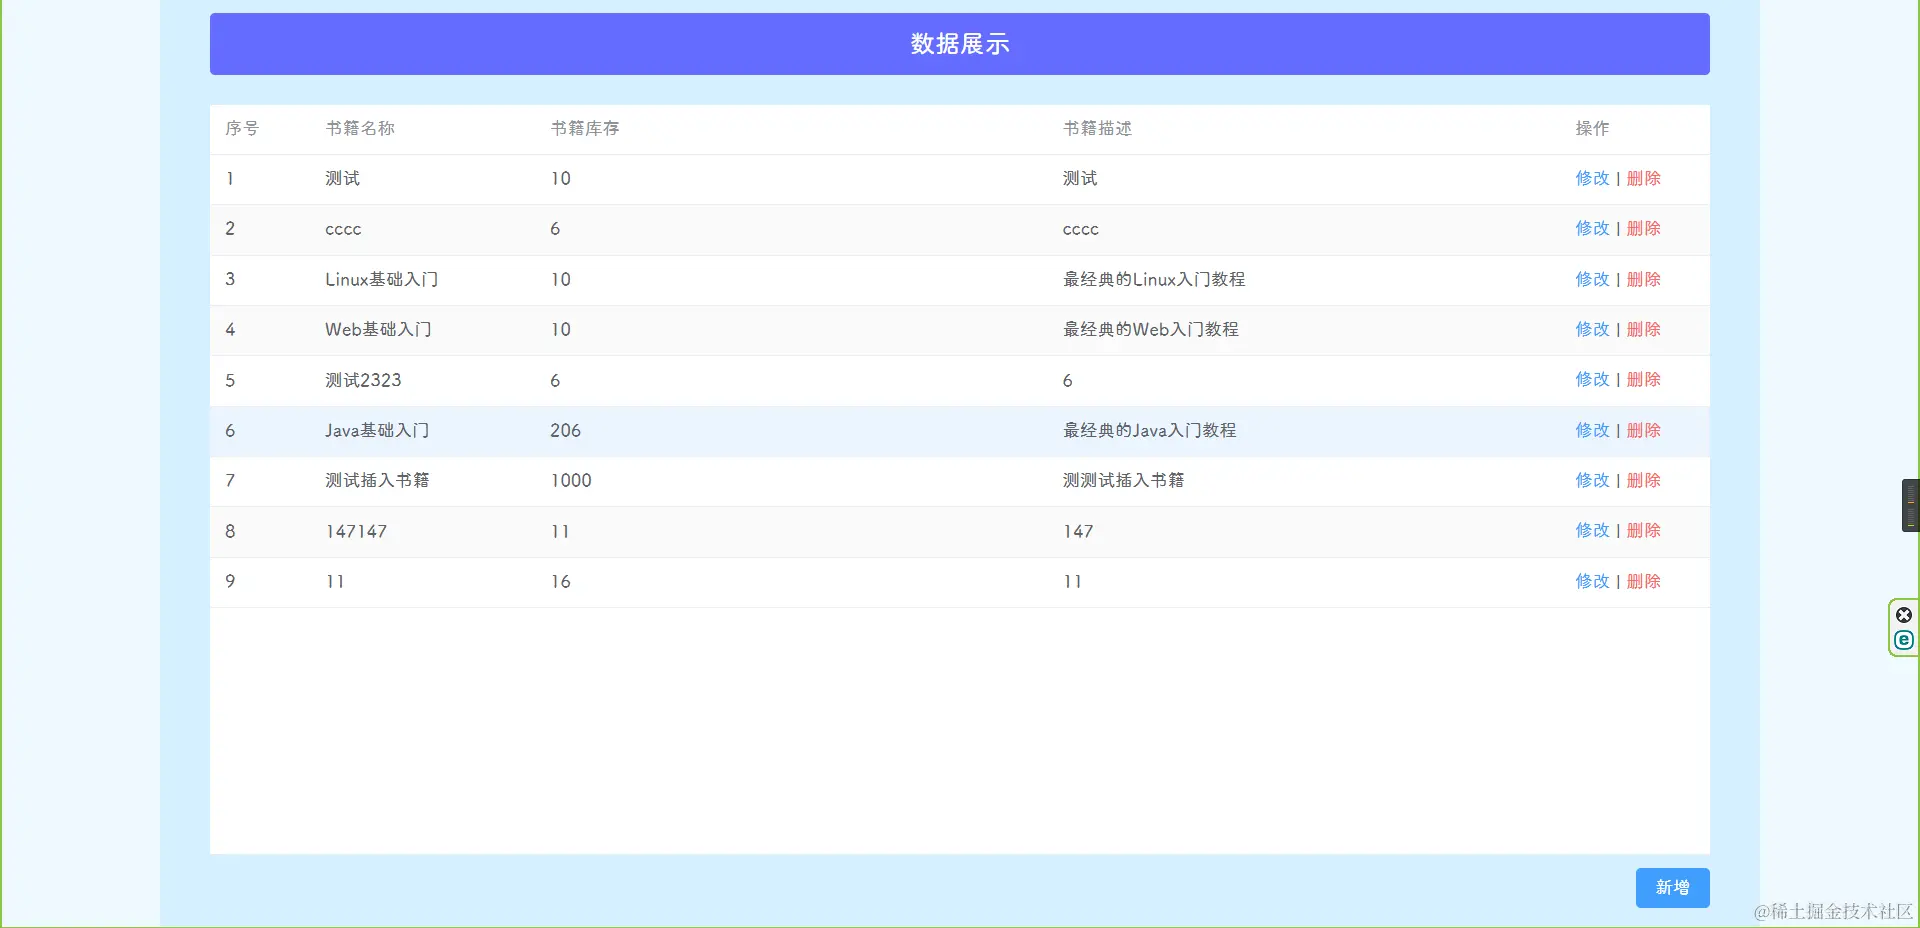Delete the 147147 book row

1643,530
